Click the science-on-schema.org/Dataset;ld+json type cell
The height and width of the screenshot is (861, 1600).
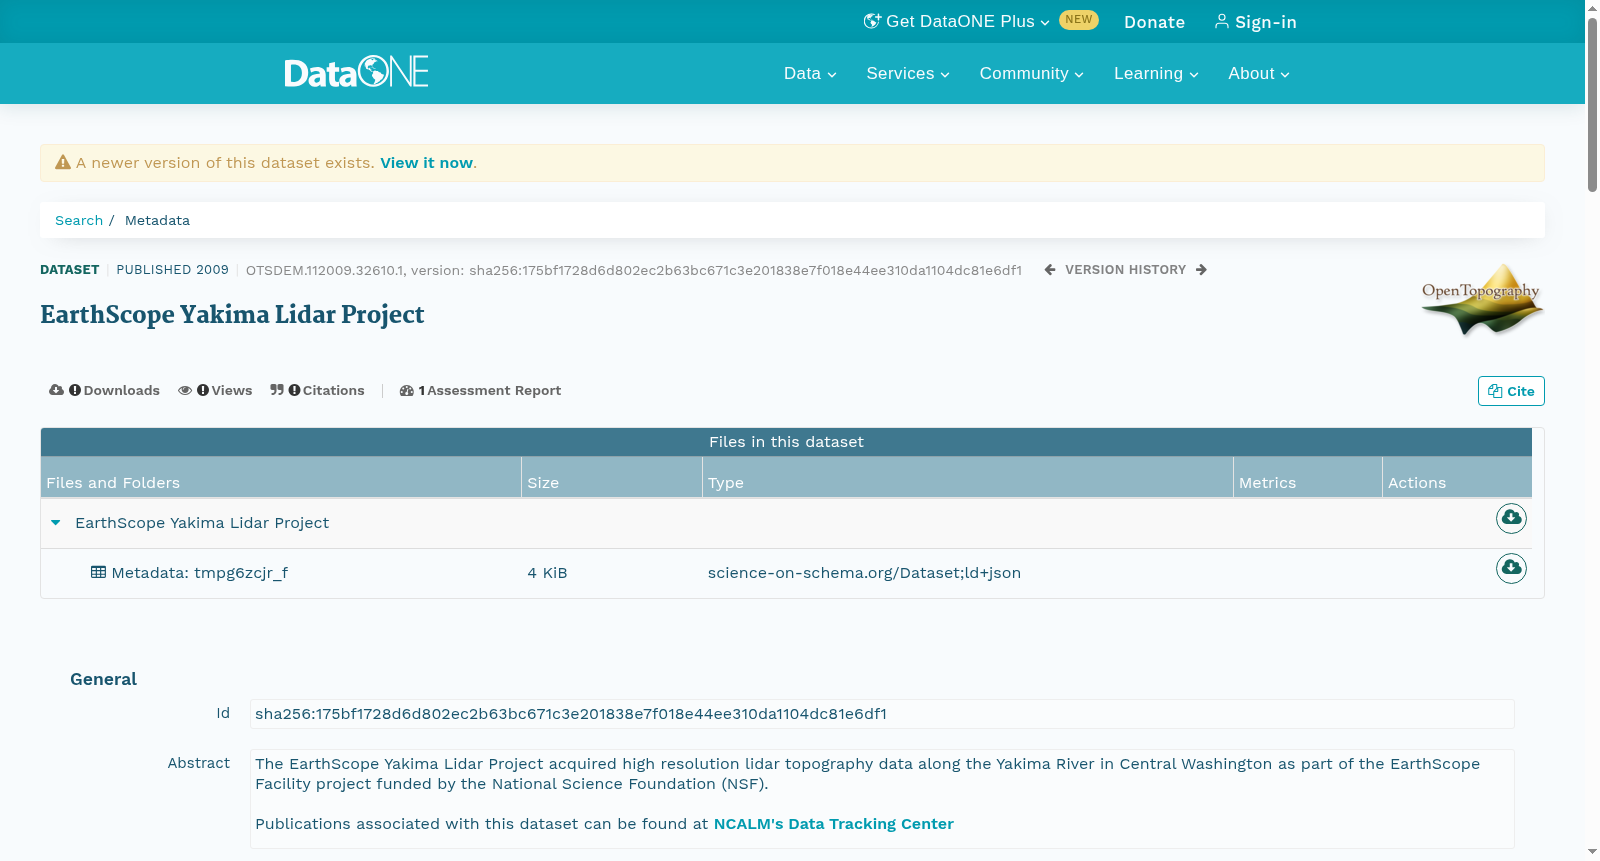pos(864,573)
